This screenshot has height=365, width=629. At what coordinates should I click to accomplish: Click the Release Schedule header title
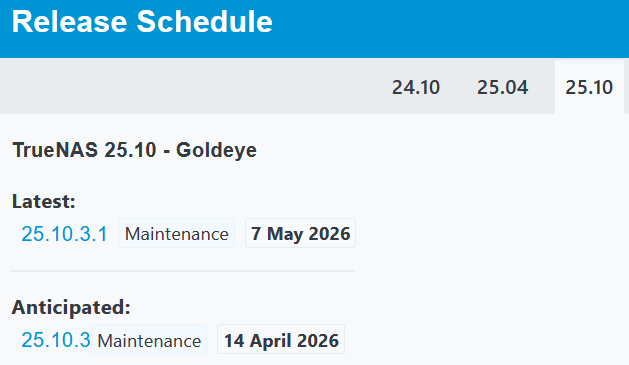click(x=142, y=21)
